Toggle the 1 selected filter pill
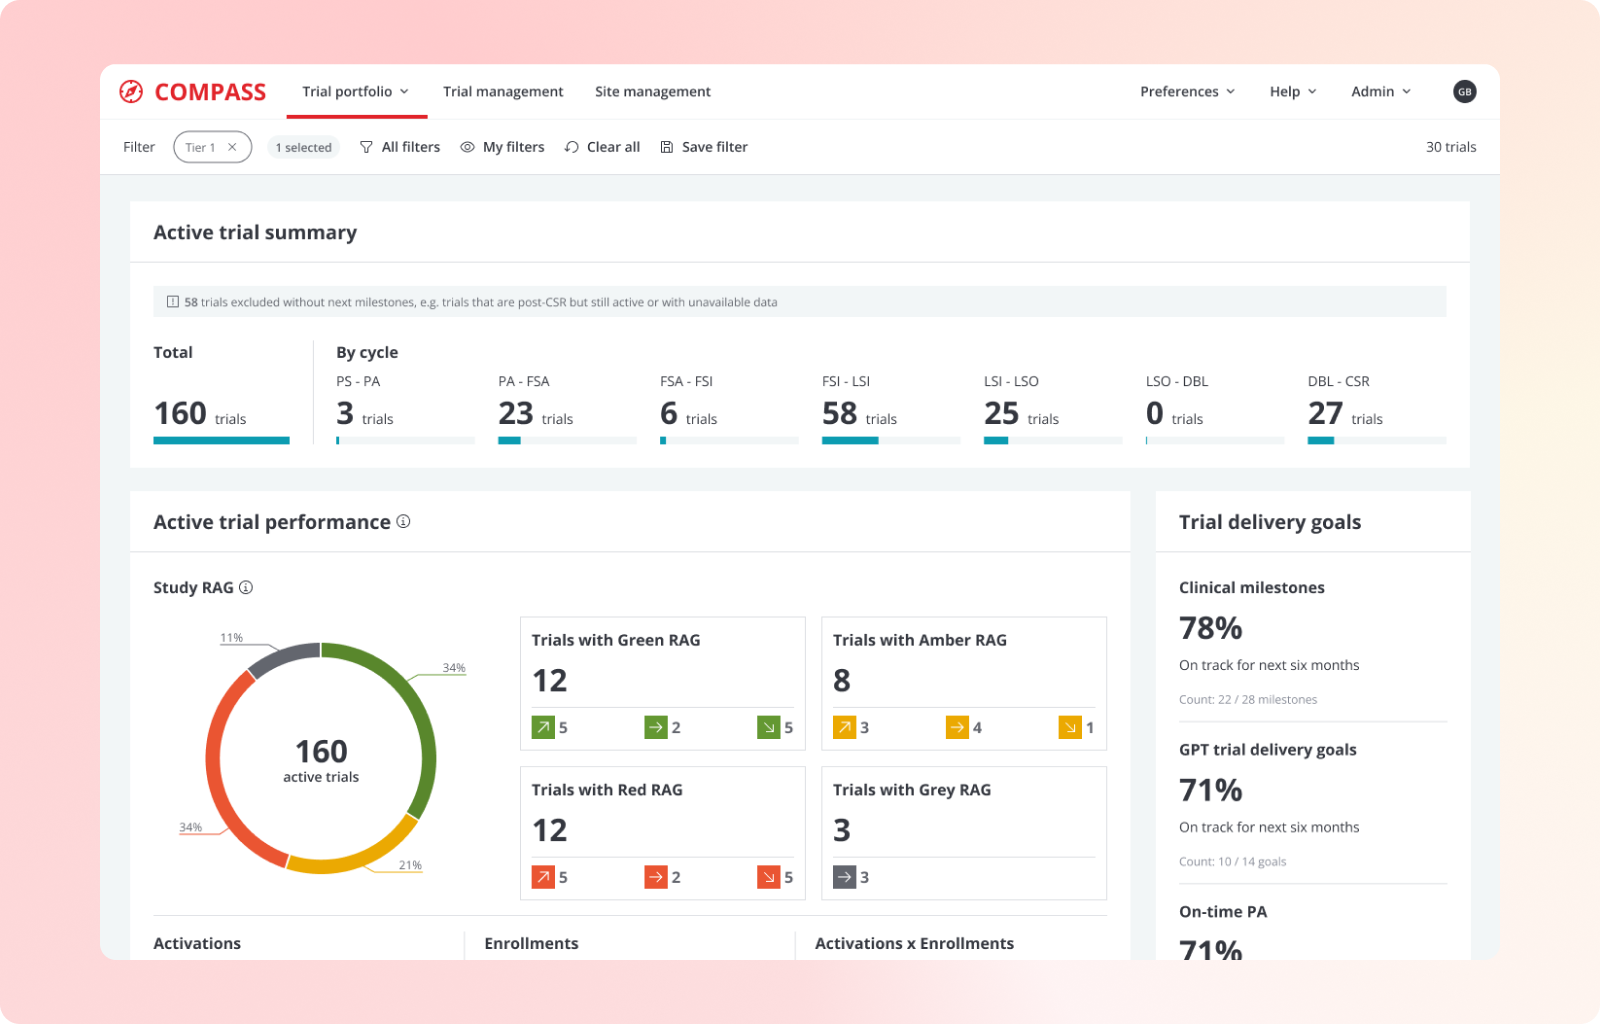1600x1024 pixels. coord(303,146)
